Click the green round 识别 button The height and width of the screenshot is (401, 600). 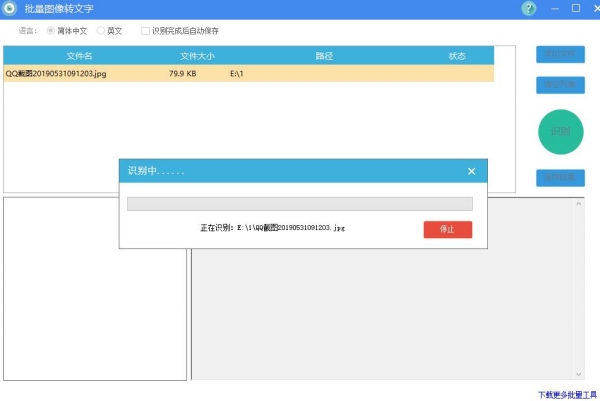pos(561,132)
